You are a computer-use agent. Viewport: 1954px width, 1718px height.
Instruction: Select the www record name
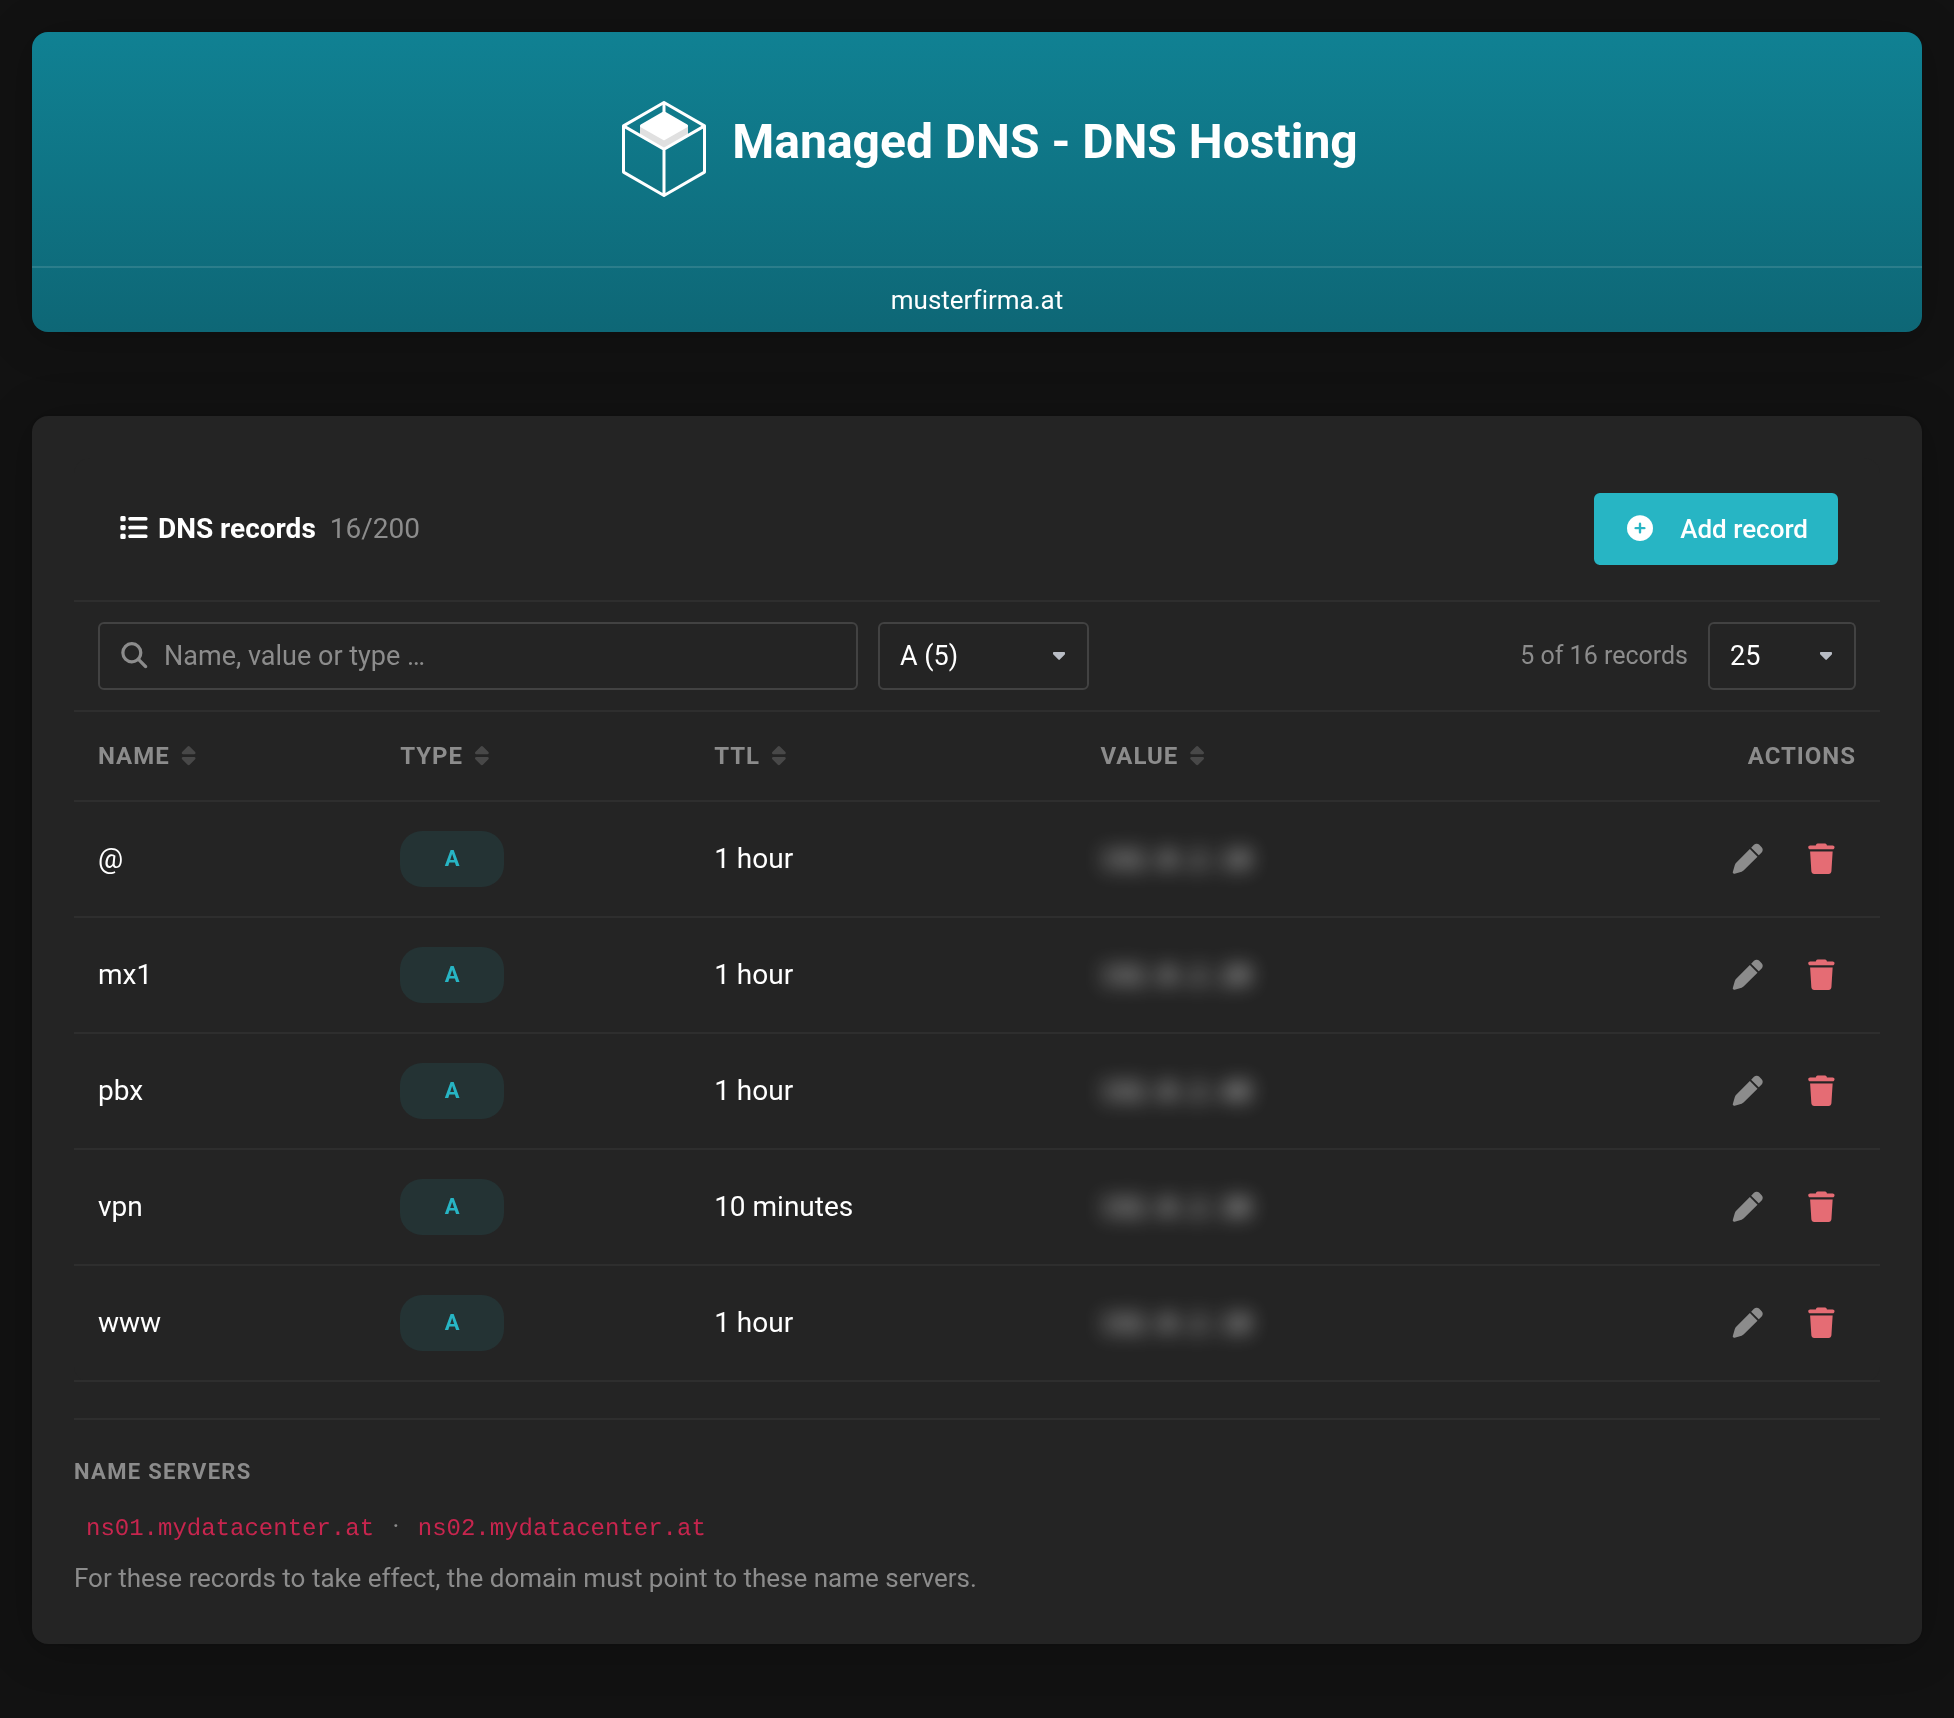pyautogui.click(x=129, y=1324)
